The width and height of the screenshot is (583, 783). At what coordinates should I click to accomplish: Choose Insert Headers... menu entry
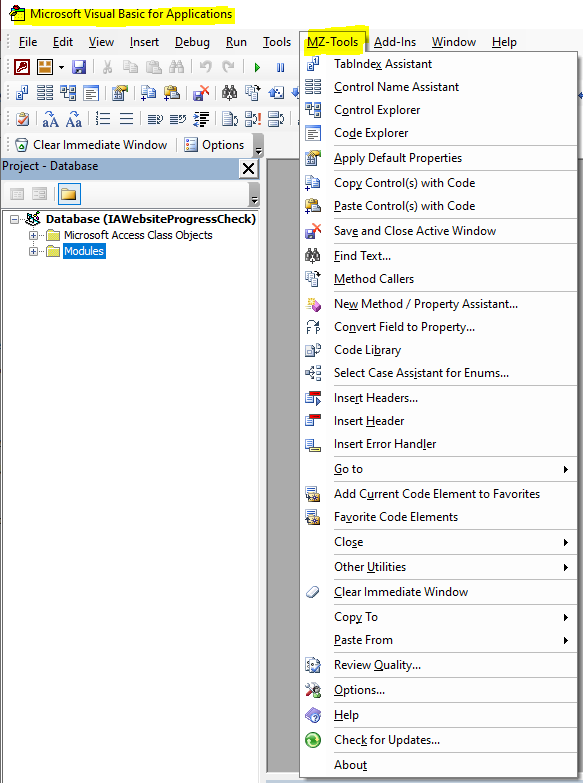pyautogui.click(x=439, y=398)
